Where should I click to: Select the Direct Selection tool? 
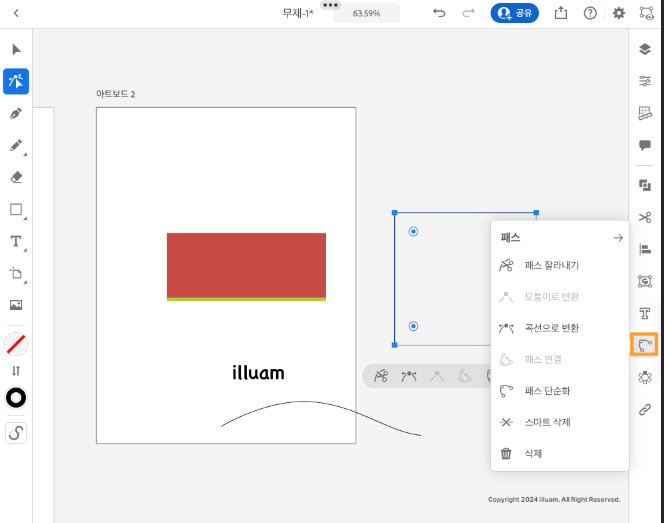16,81
